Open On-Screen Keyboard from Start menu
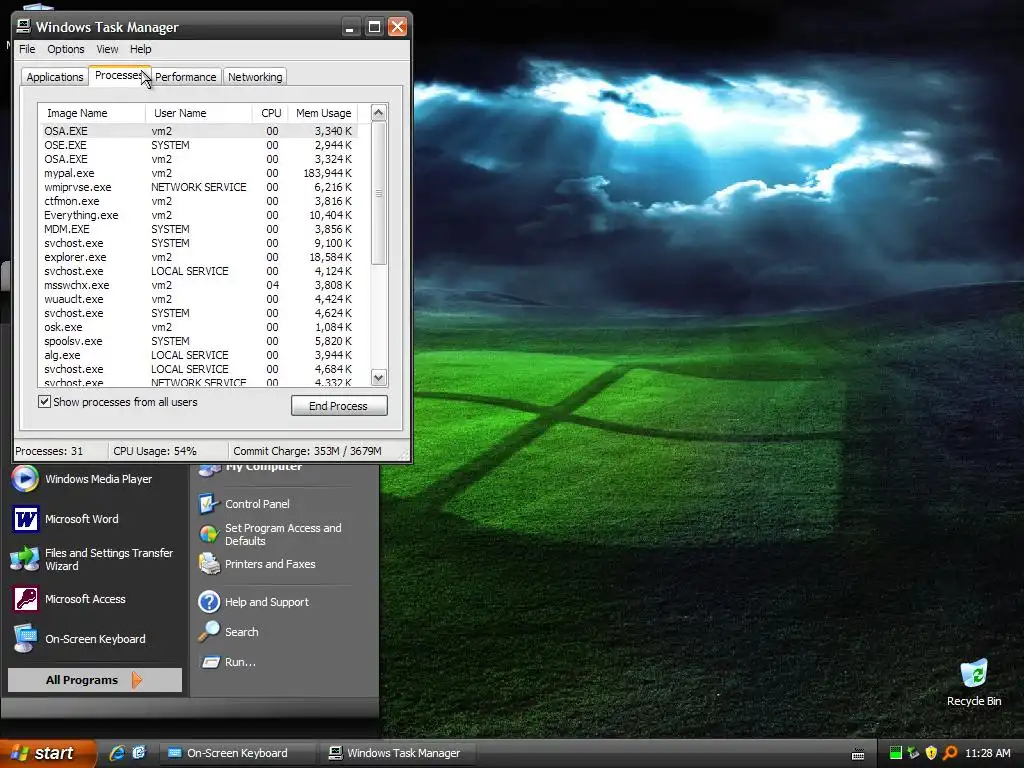This screenshot has height=768, width=1024. (78, 639)
